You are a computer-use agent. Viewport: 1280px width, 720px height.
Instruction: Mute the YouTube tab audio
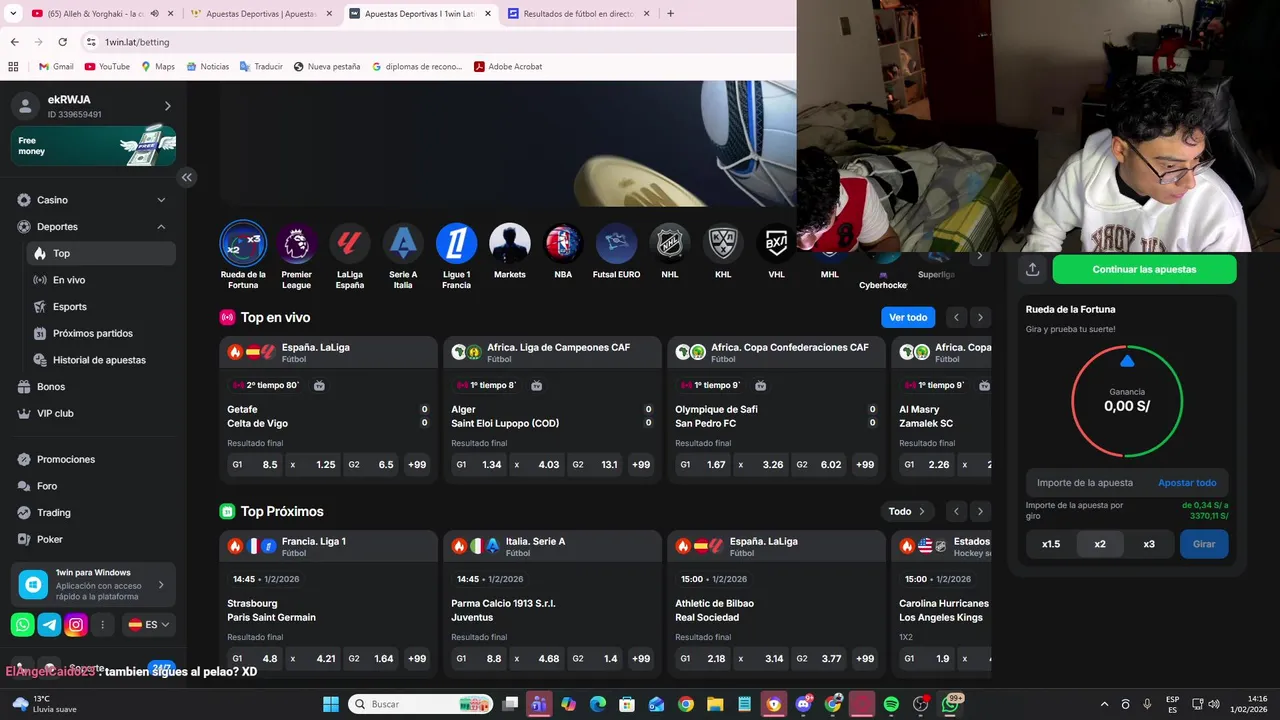(154, 14)
